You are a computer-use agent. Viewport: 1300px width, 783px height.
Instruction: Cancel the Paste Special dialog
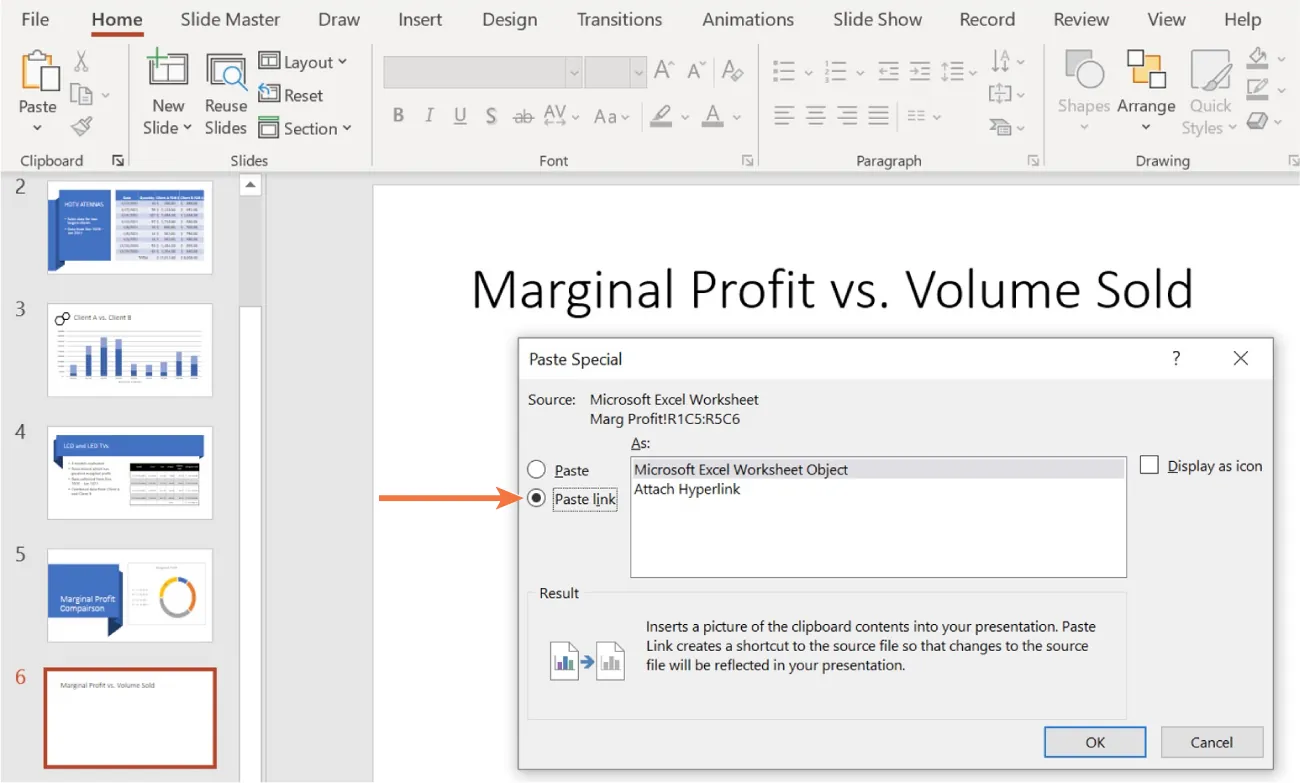click(x=1211, y=741)
